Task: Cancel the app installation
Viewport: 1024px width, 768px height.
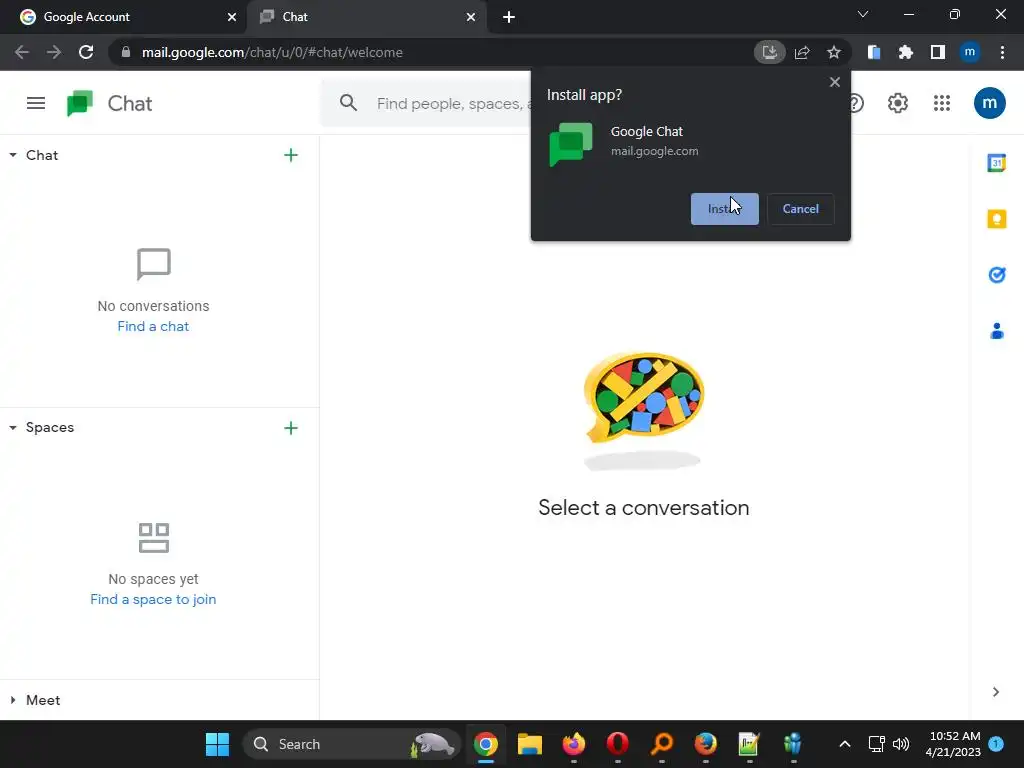Action: click(800, 209)
